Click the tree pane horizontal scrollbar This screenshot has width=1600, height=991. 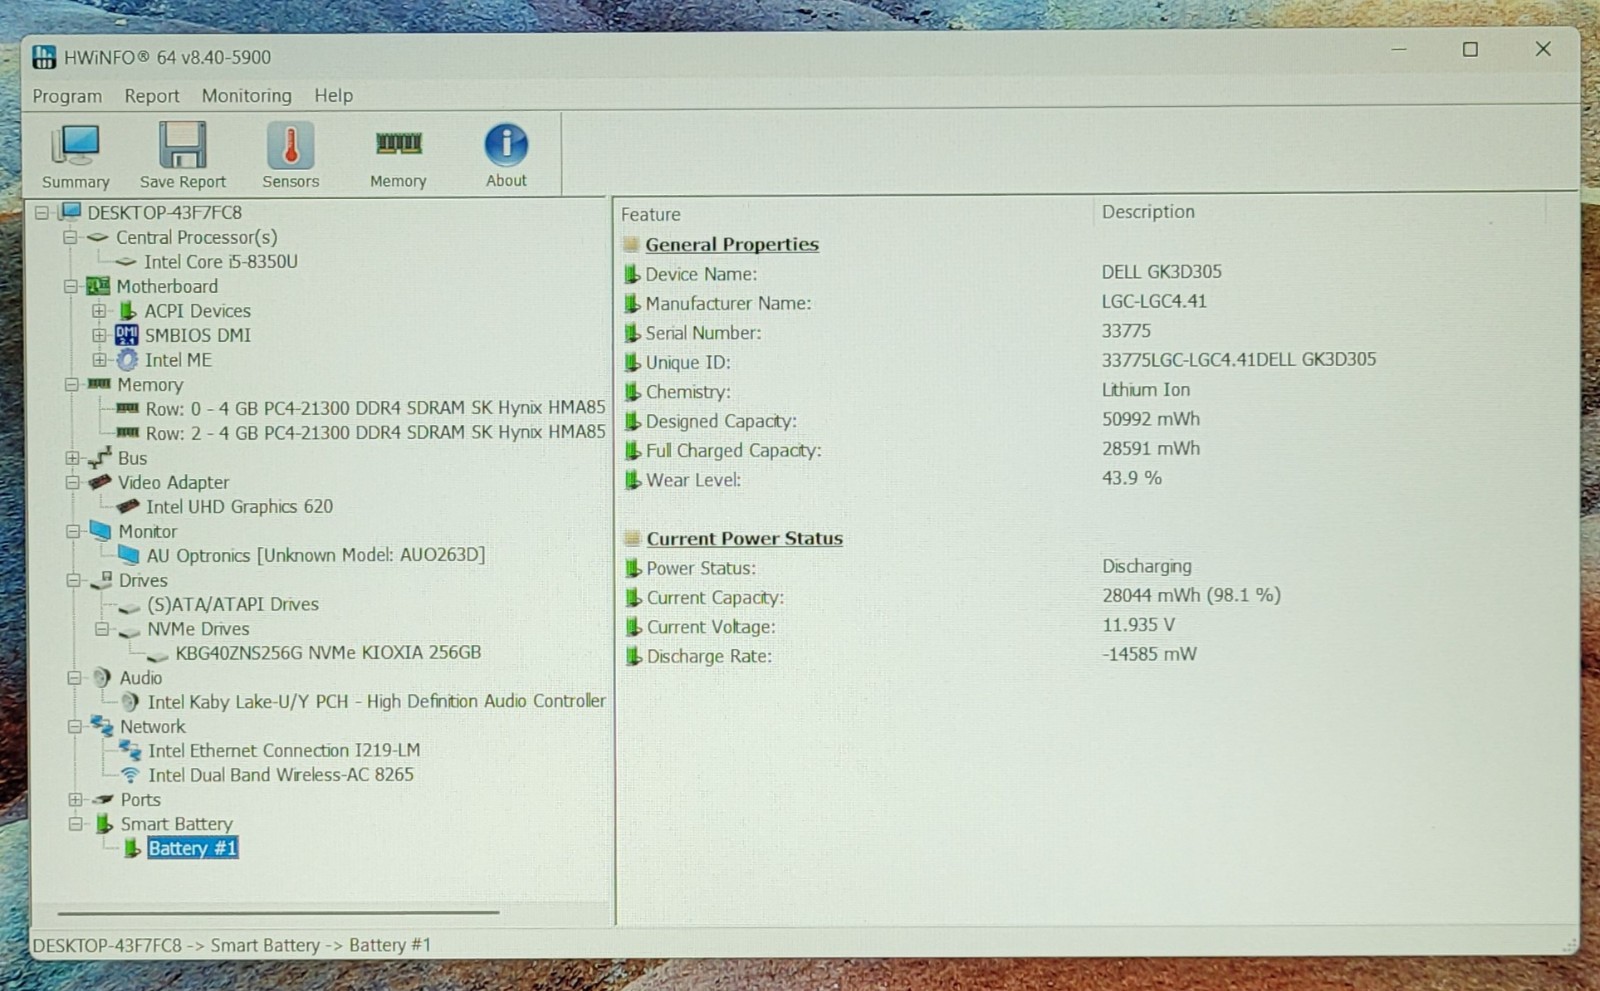(278, 912)
